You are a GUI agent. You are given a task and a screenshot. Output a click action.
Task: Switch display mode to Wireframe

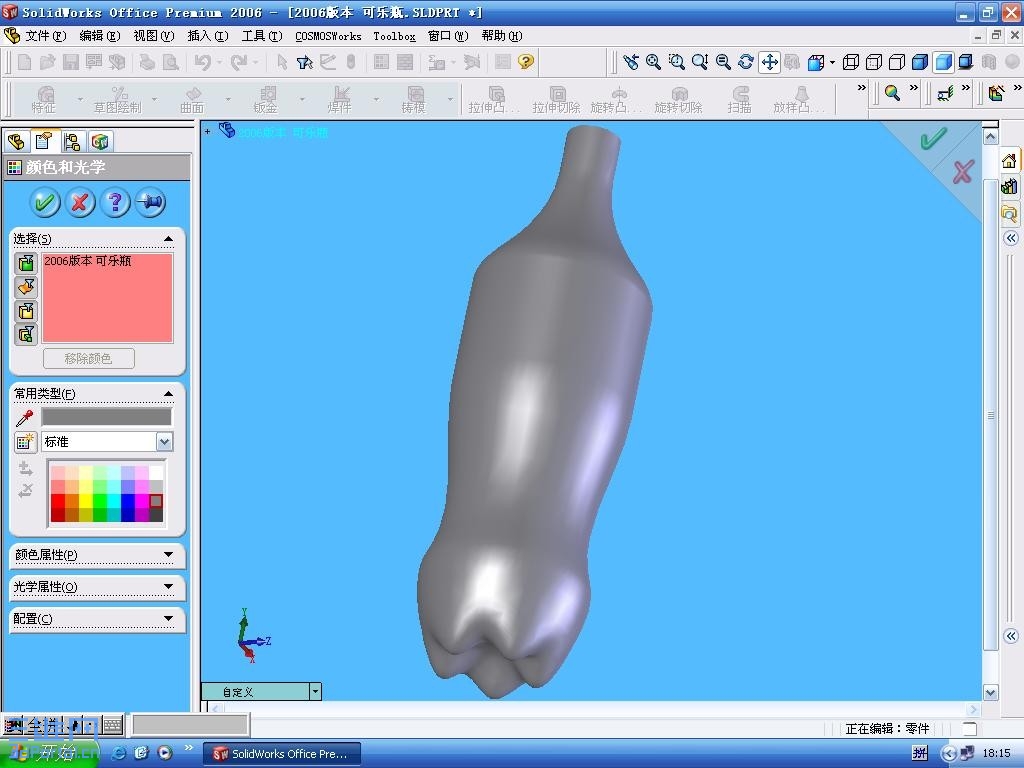pyautogui.click(x=850, y=62)
